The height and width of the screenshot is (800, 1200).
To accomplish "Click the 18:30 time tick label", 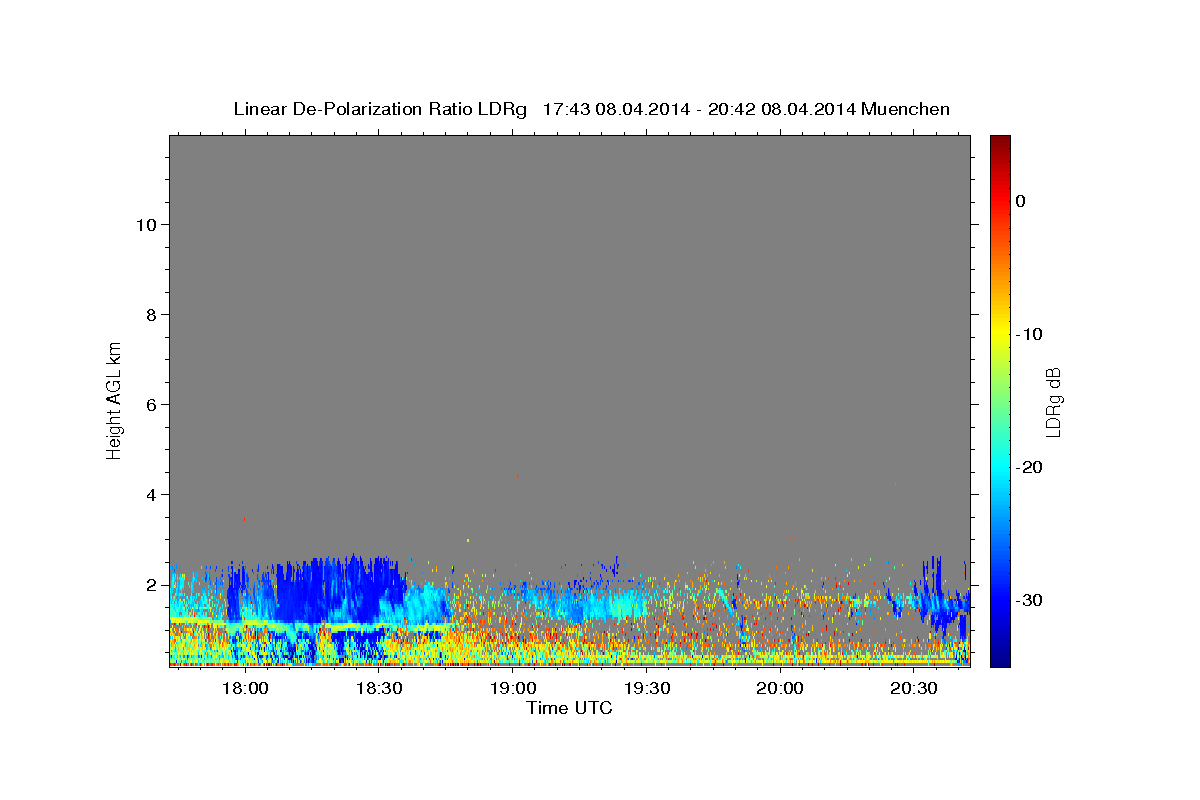I will click(378, 688).
